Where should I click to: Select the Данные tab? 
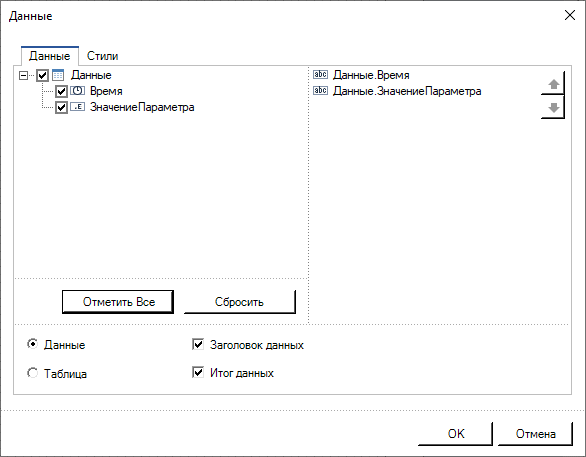click(x=50, y=56)
